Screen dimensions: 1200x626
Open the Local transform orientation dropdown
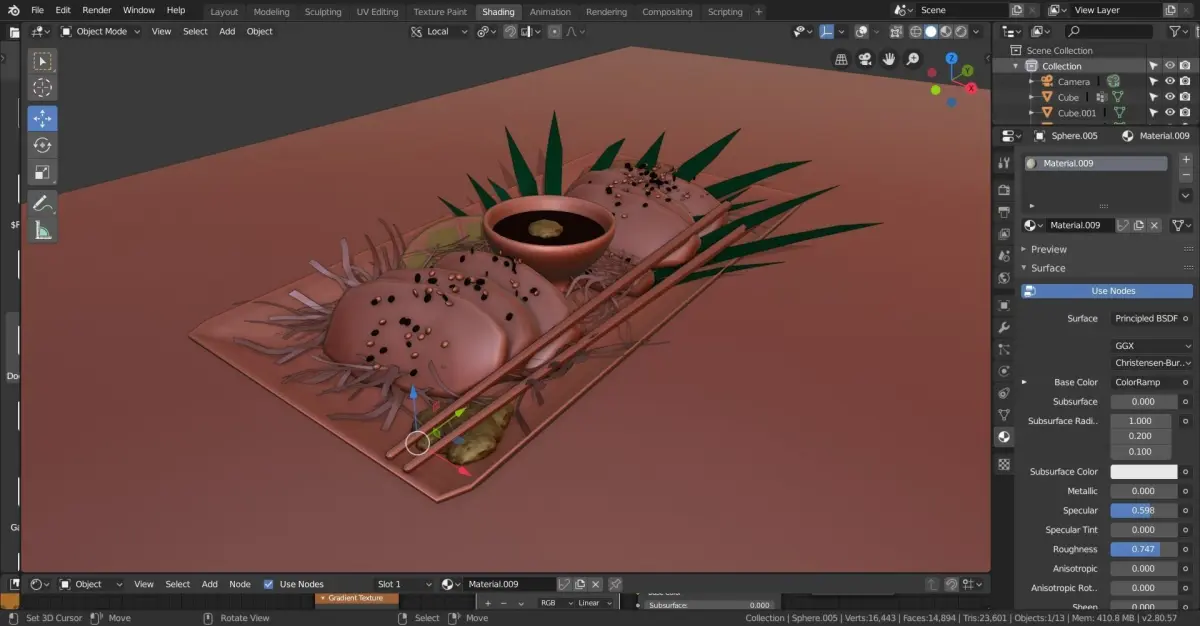439,31
